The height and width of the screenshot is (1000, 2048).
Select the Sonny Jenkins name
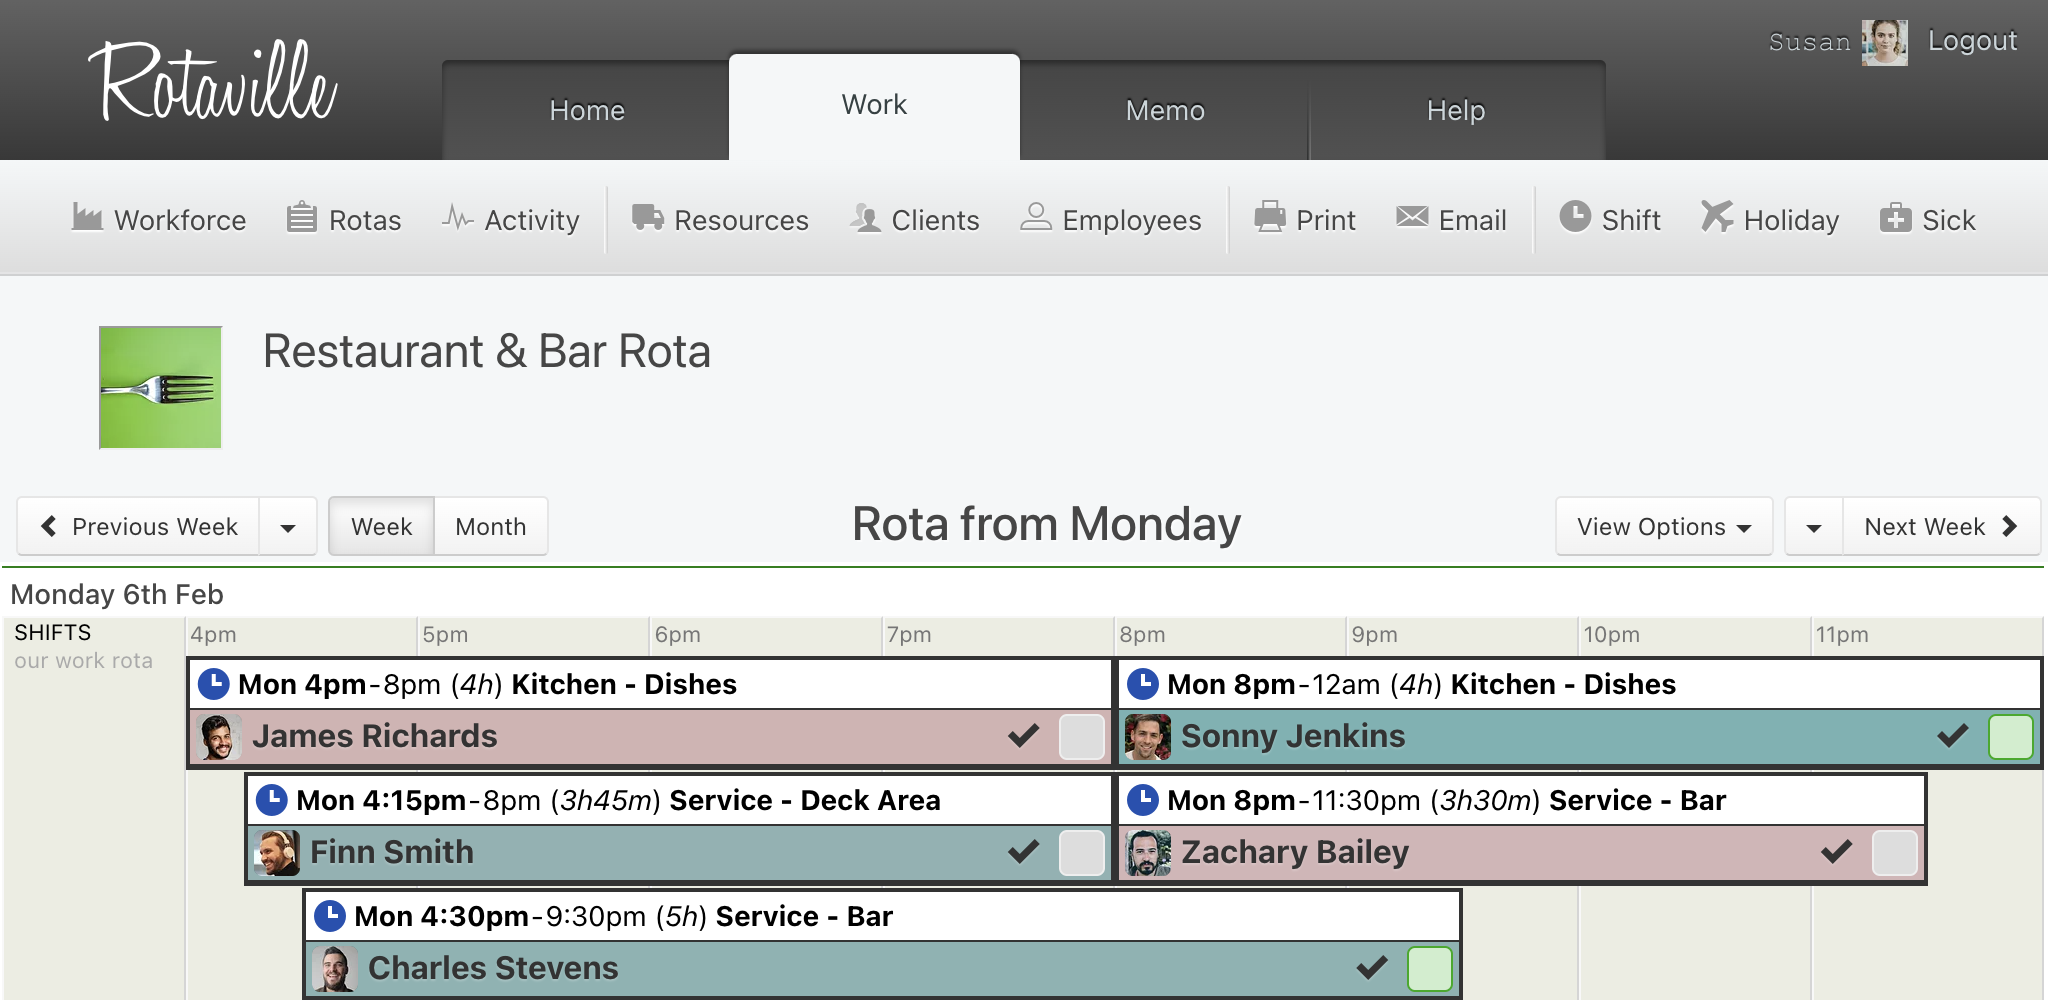tap(1293, 736)
